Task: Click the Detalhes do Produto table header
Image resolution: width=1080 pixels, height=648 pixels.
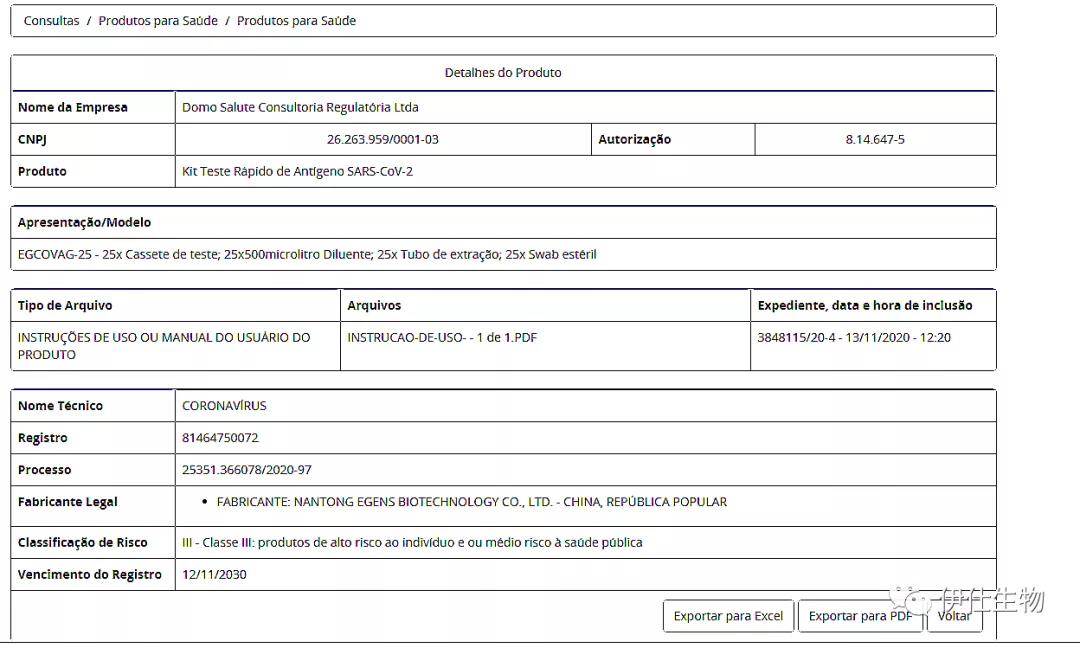Action: point(503,73)
